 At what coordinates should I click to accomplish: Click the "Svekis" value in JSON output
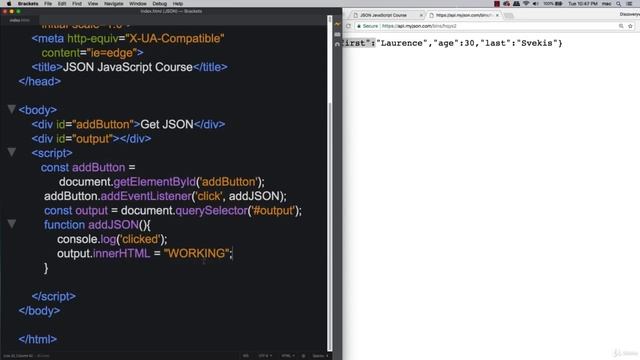click(537, 43)
